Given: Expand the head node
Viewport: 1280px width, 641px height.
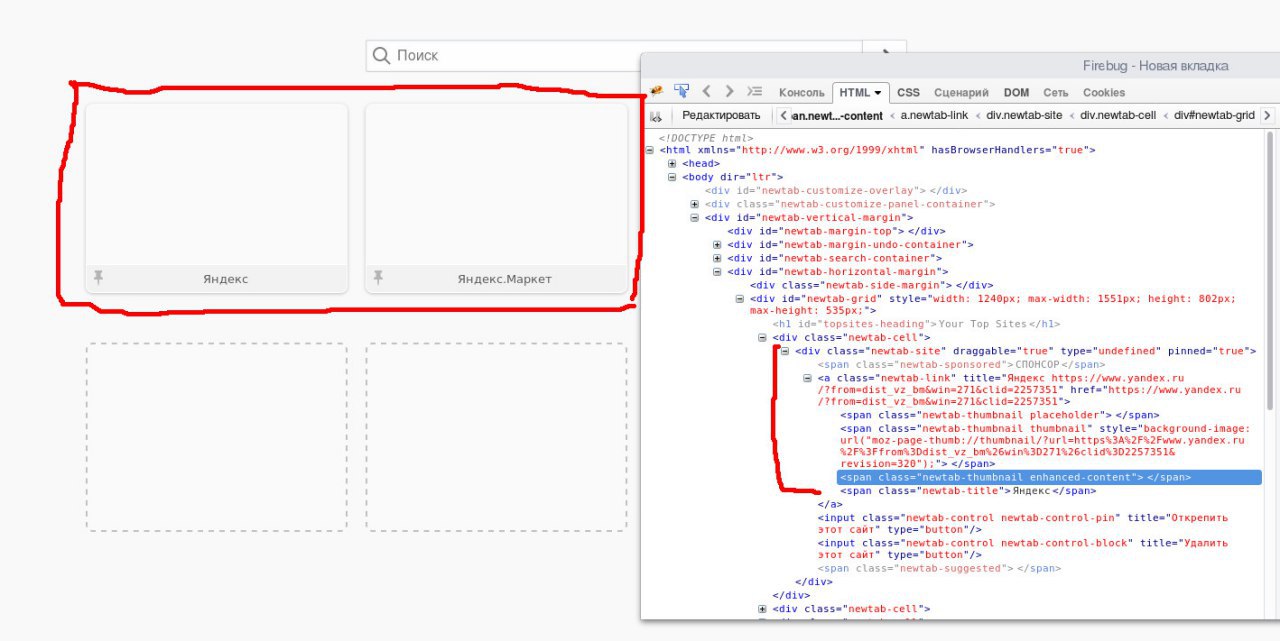Looking at the screenshot, I should [x=672, y=163].
